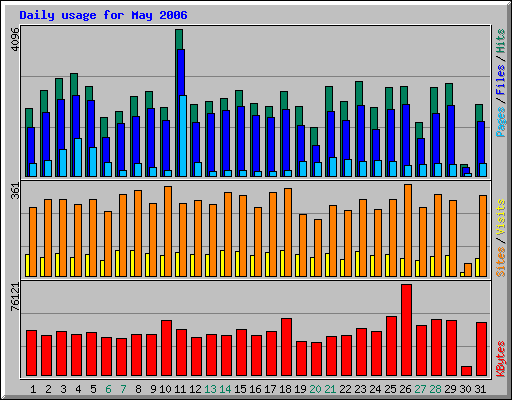Click the 'Hits' legend label
Screen dimensions: 512x400
click(501, 41)
